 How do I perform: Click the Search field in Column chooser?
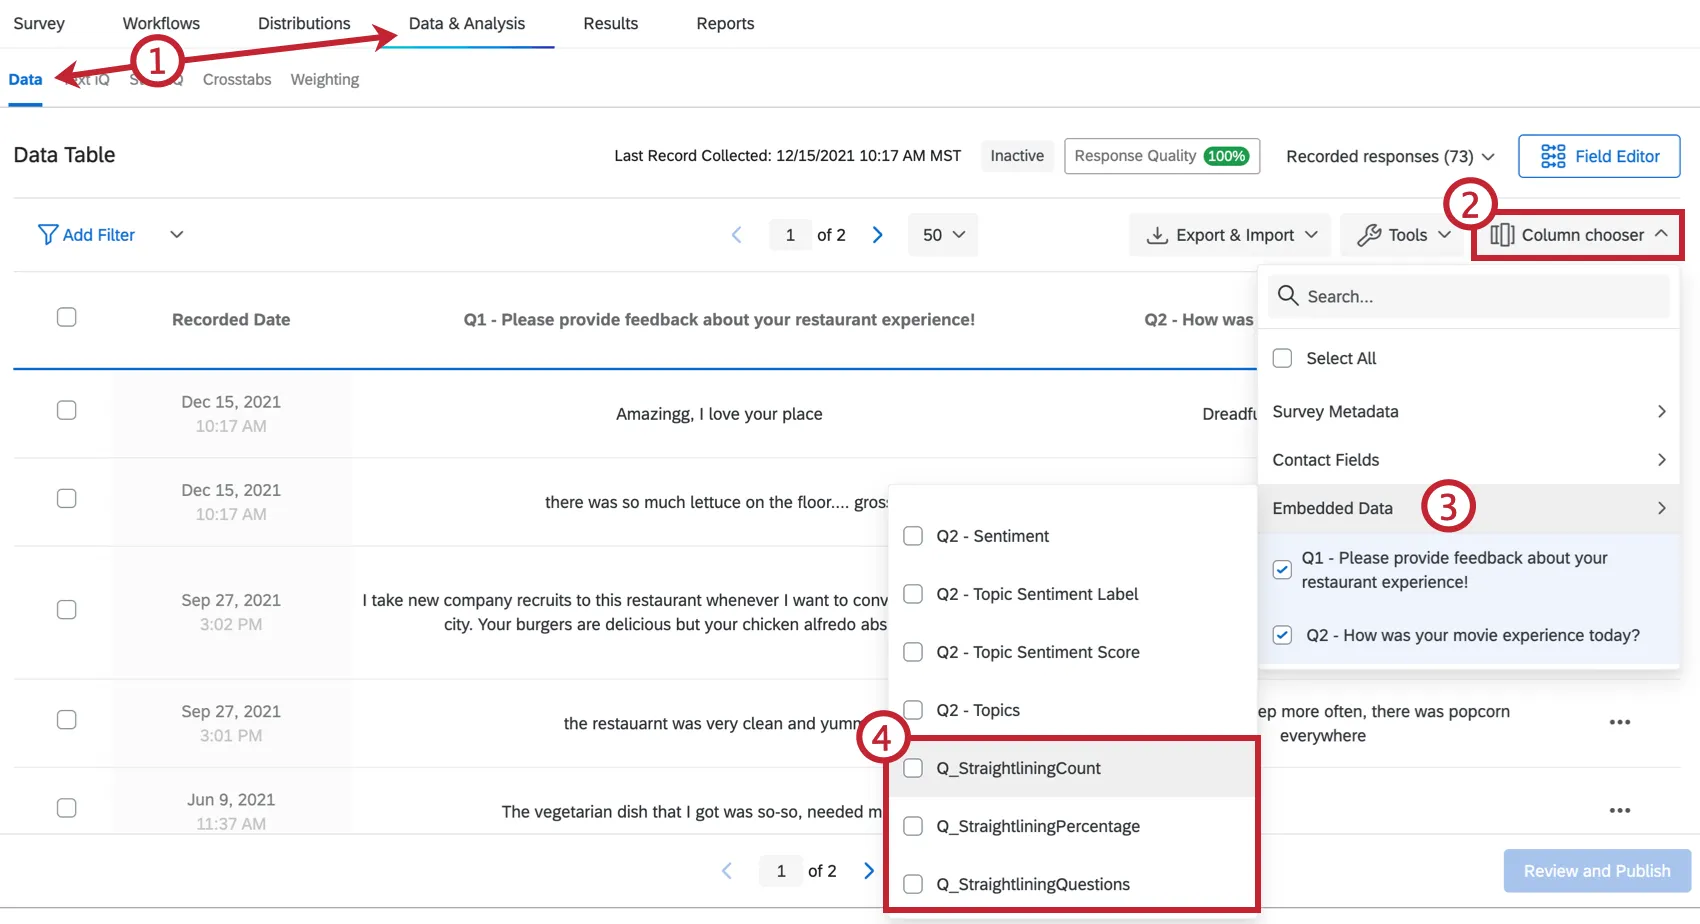click(1450, 296)
